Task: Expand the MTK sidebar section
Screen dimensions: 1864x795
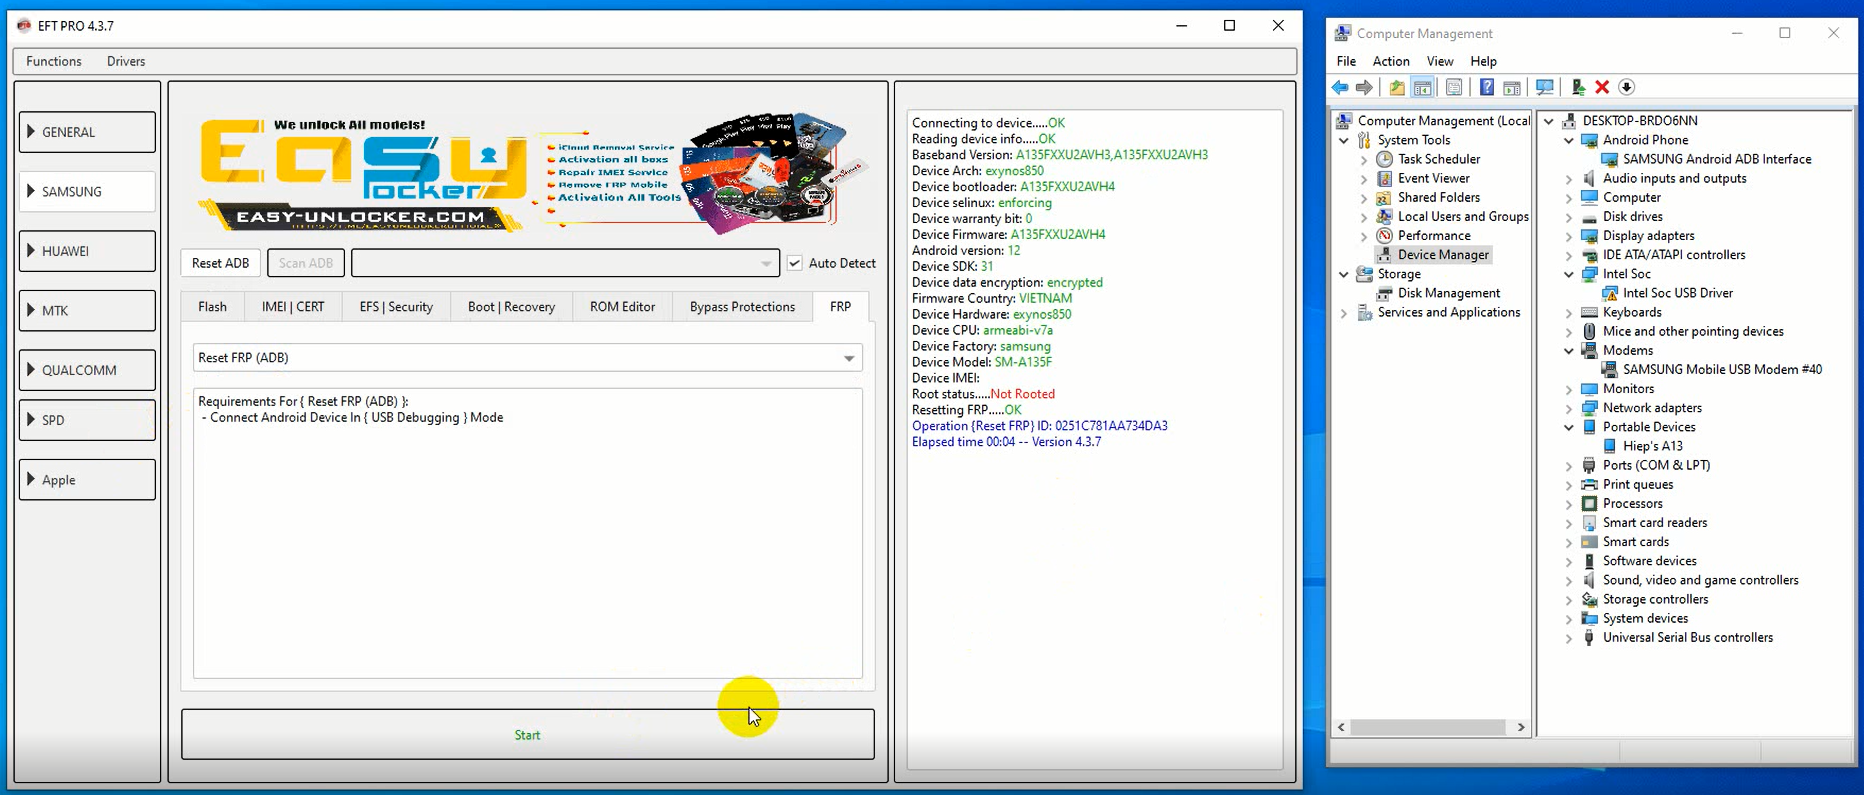Action: pos(87,310)
